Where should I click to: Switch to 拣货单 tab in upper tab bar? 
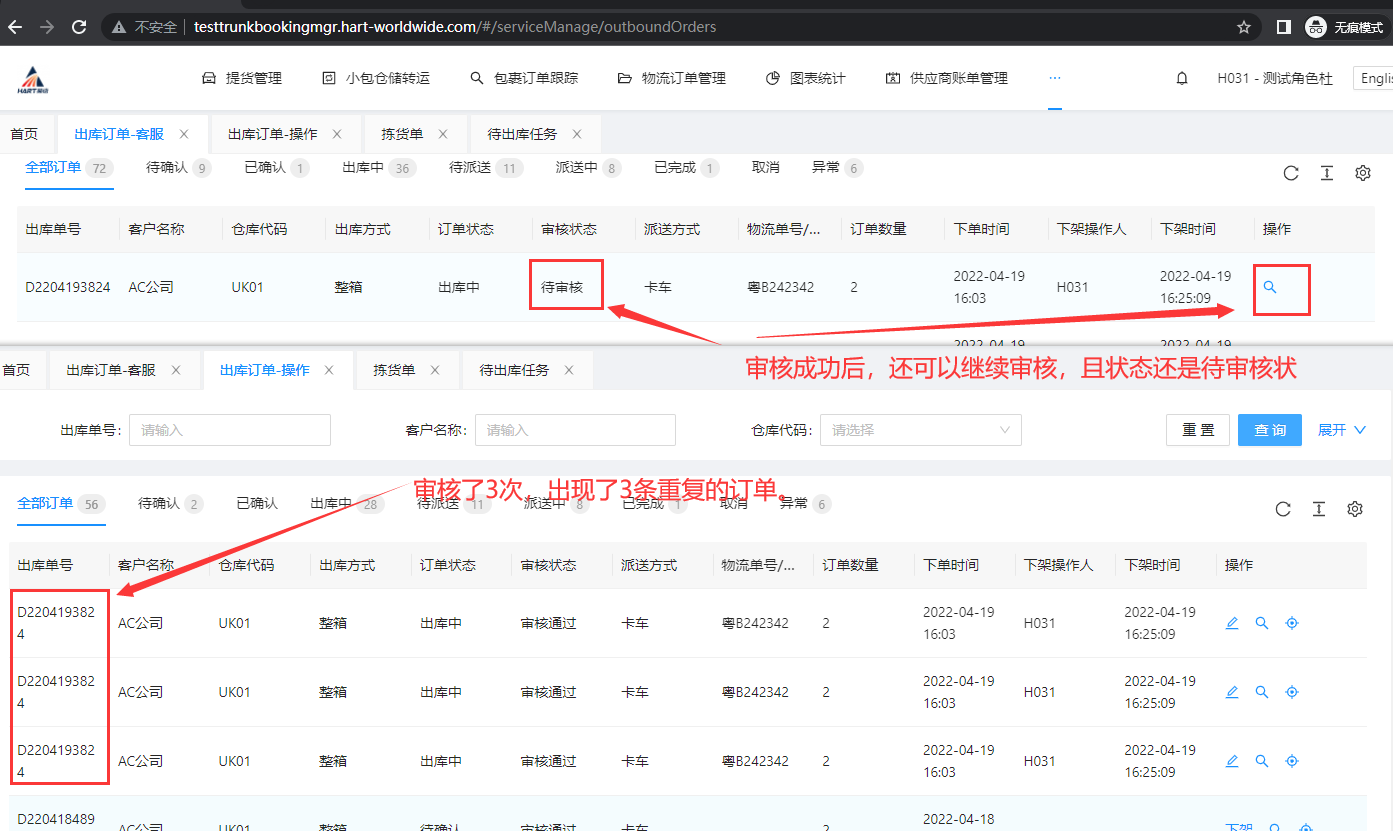pyautogui.click(x=402, y=134)
